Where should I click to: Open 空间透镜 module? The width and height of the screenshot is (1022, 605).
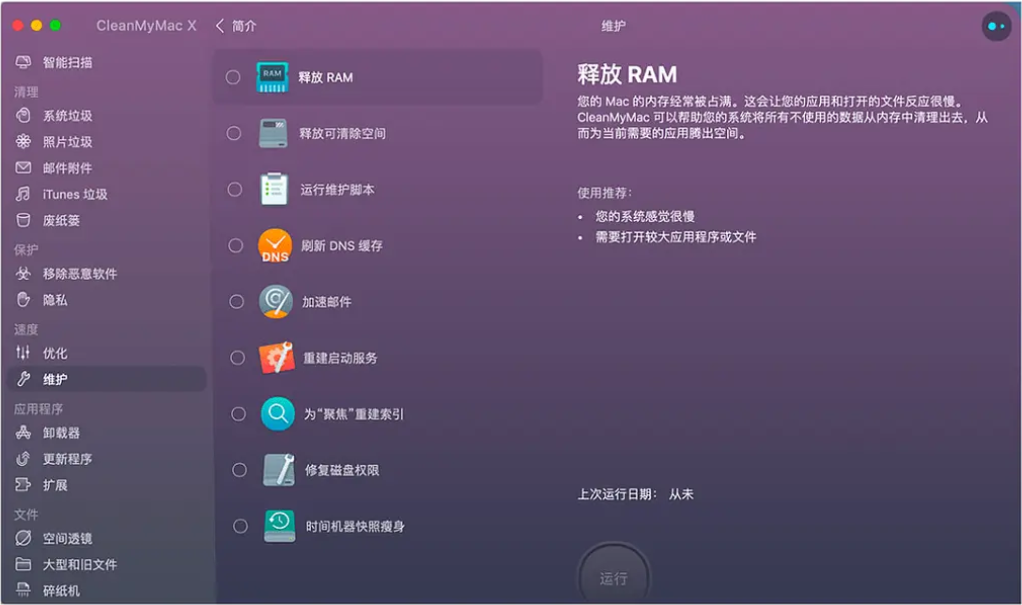55,539
